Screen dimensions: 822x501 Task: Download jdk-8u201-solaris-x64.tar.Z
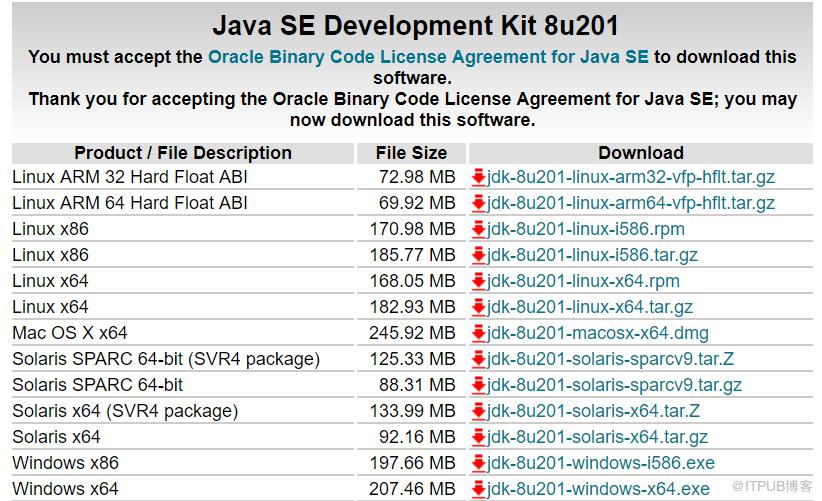[593, 411]
